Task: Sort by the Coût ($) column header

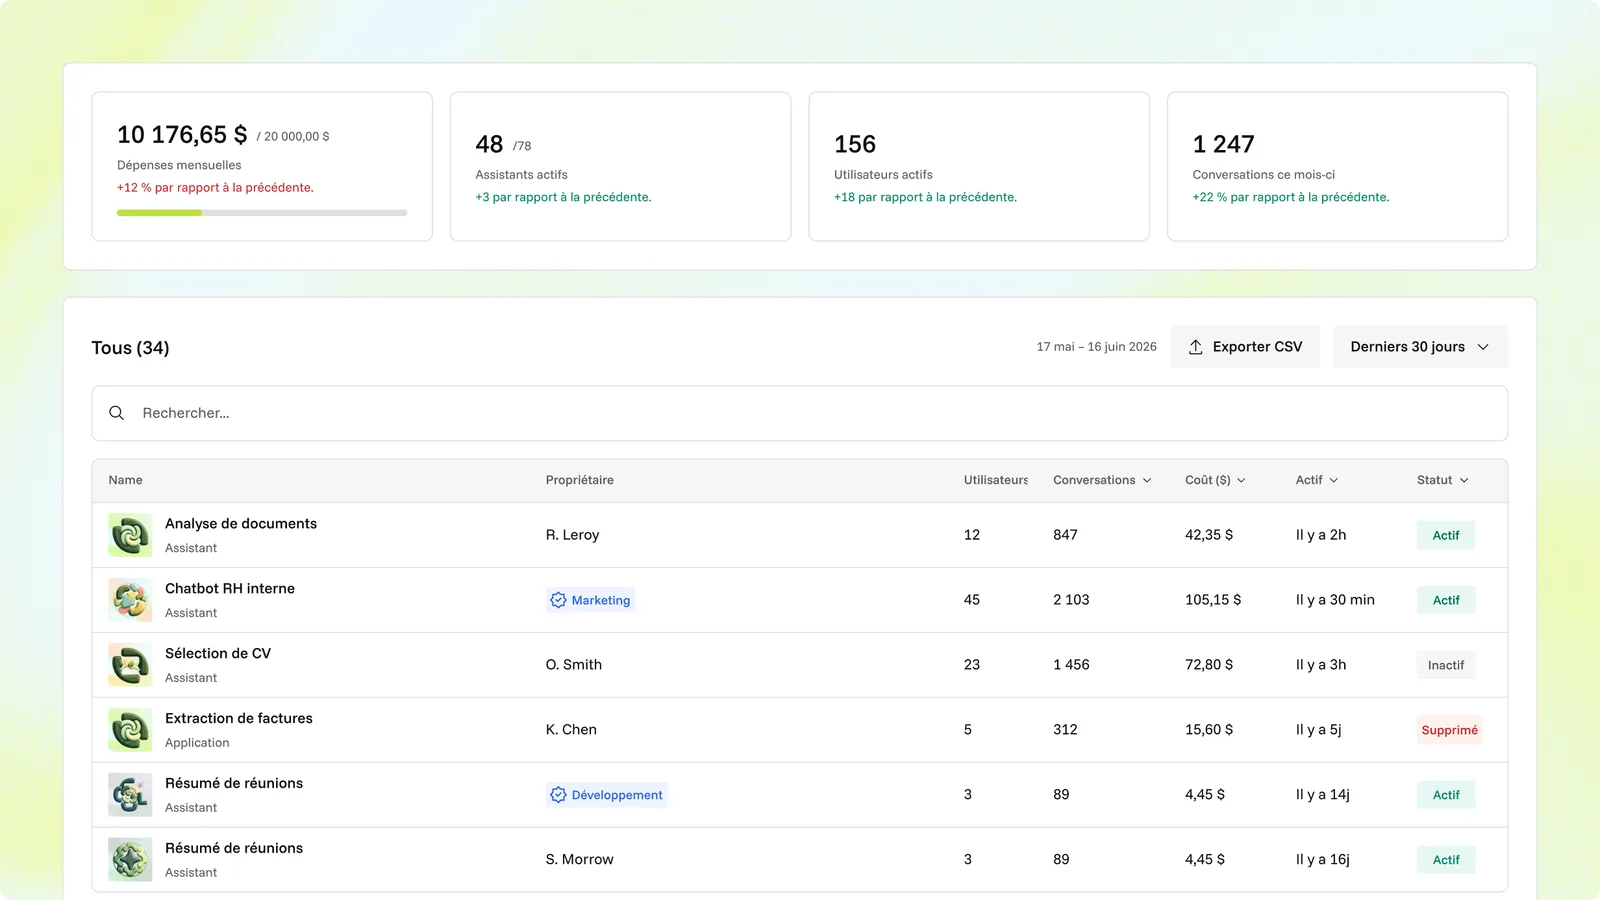Action: 1215,480
